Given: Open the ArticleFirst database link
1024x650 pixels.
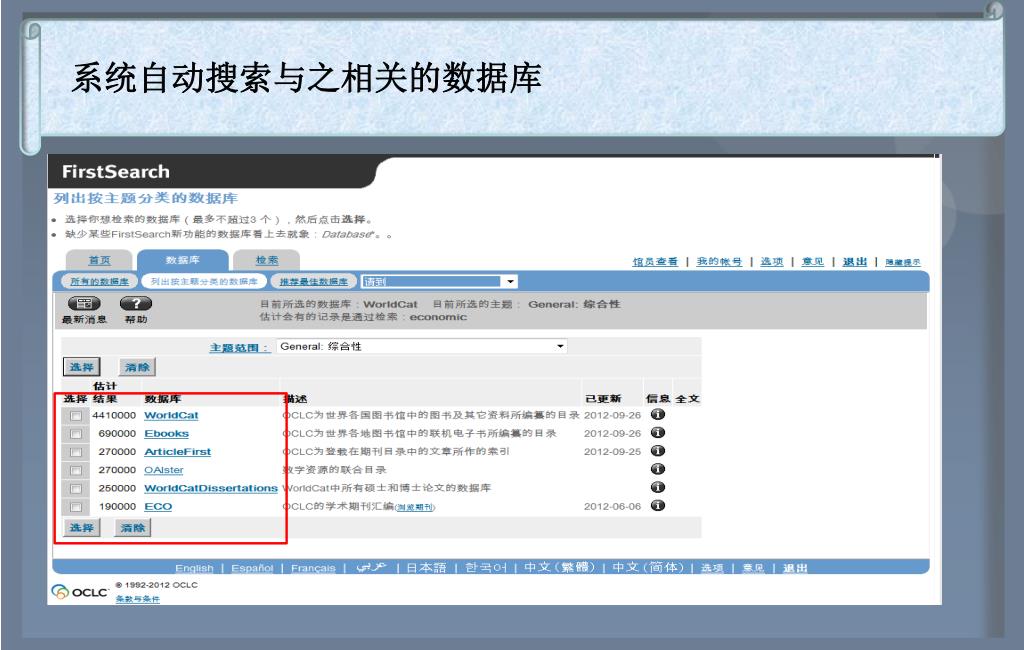Looking at the screenshot, I should (x=178, y=452).
